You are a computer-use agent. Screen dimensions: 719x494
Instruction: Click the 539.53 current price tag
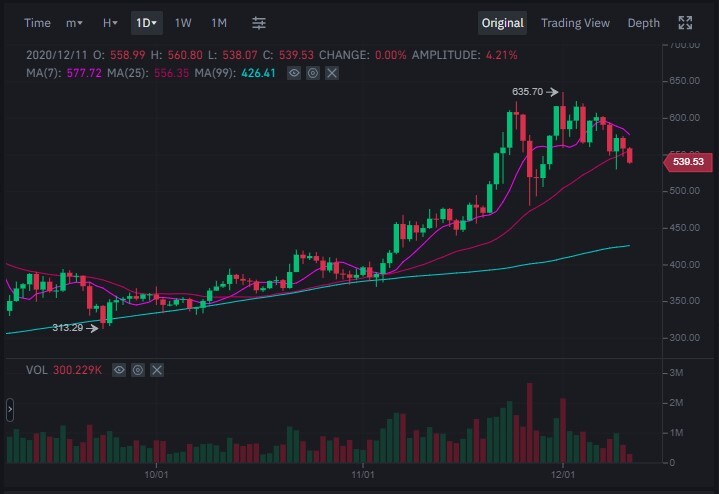tap(688, 162)
